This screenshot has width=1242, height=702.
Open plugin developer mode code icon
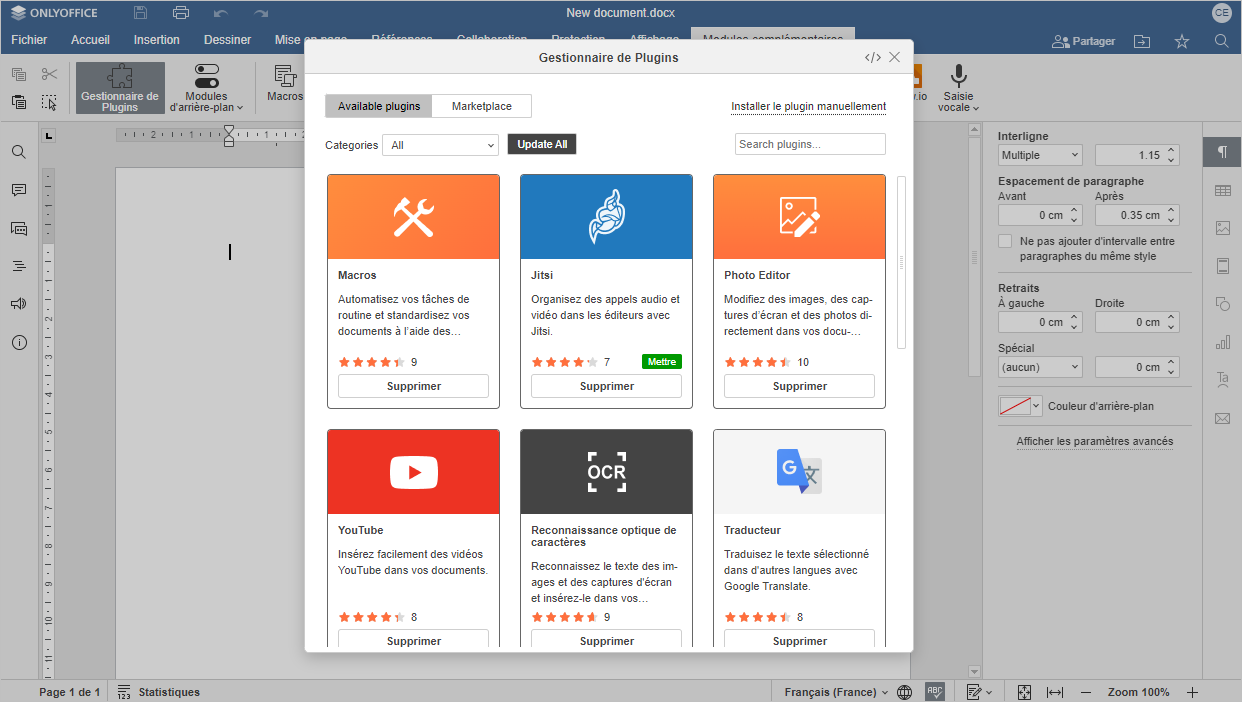click(x=873, y=57)
